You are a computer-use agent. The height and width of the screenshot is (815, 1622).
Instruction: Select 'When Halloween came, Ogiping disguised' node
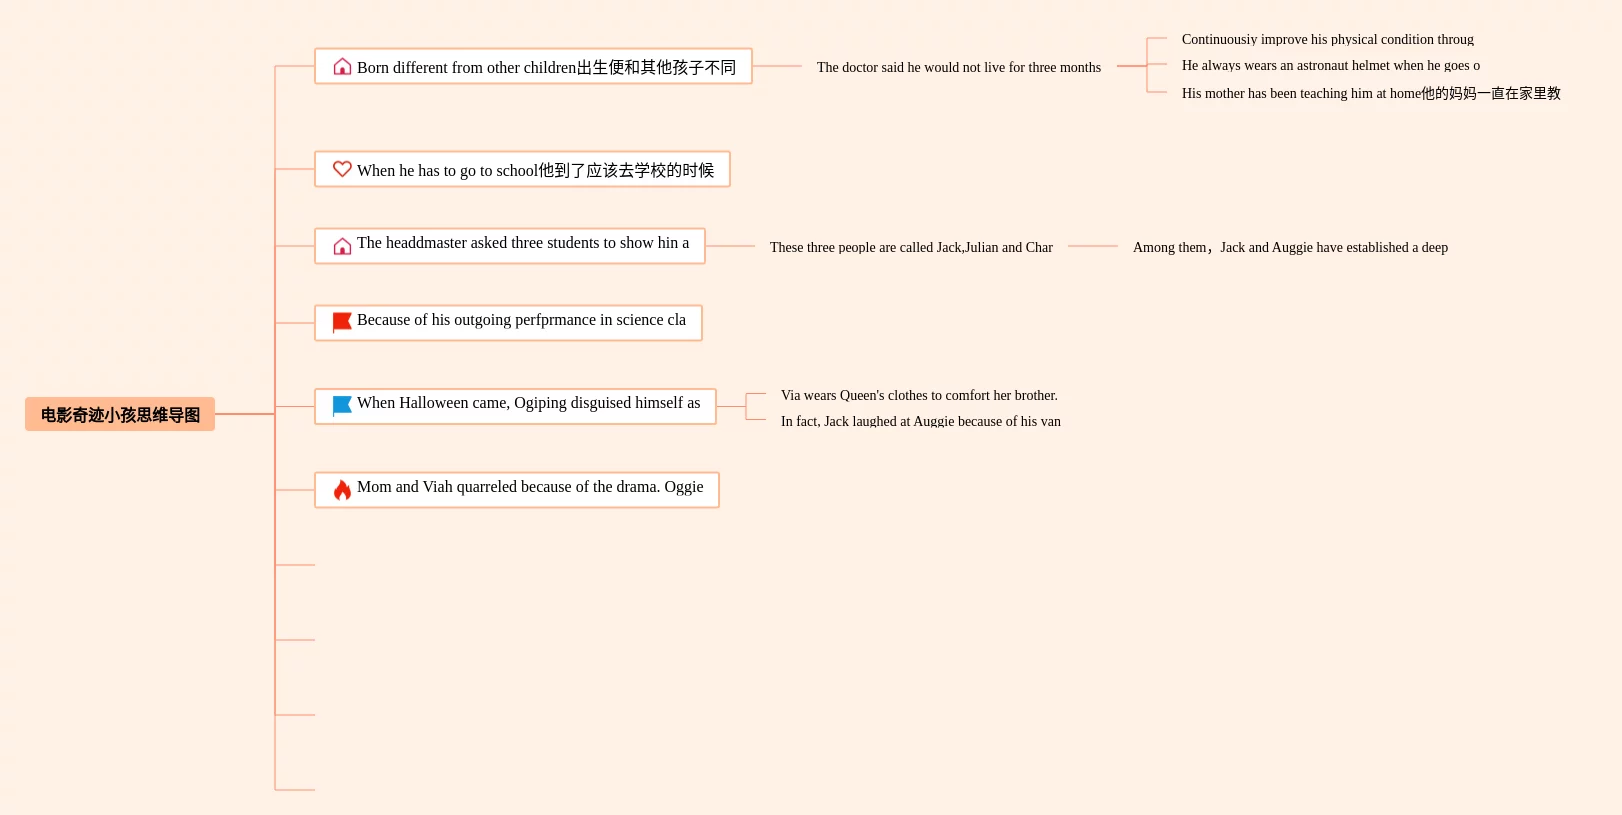click(515, 406)
